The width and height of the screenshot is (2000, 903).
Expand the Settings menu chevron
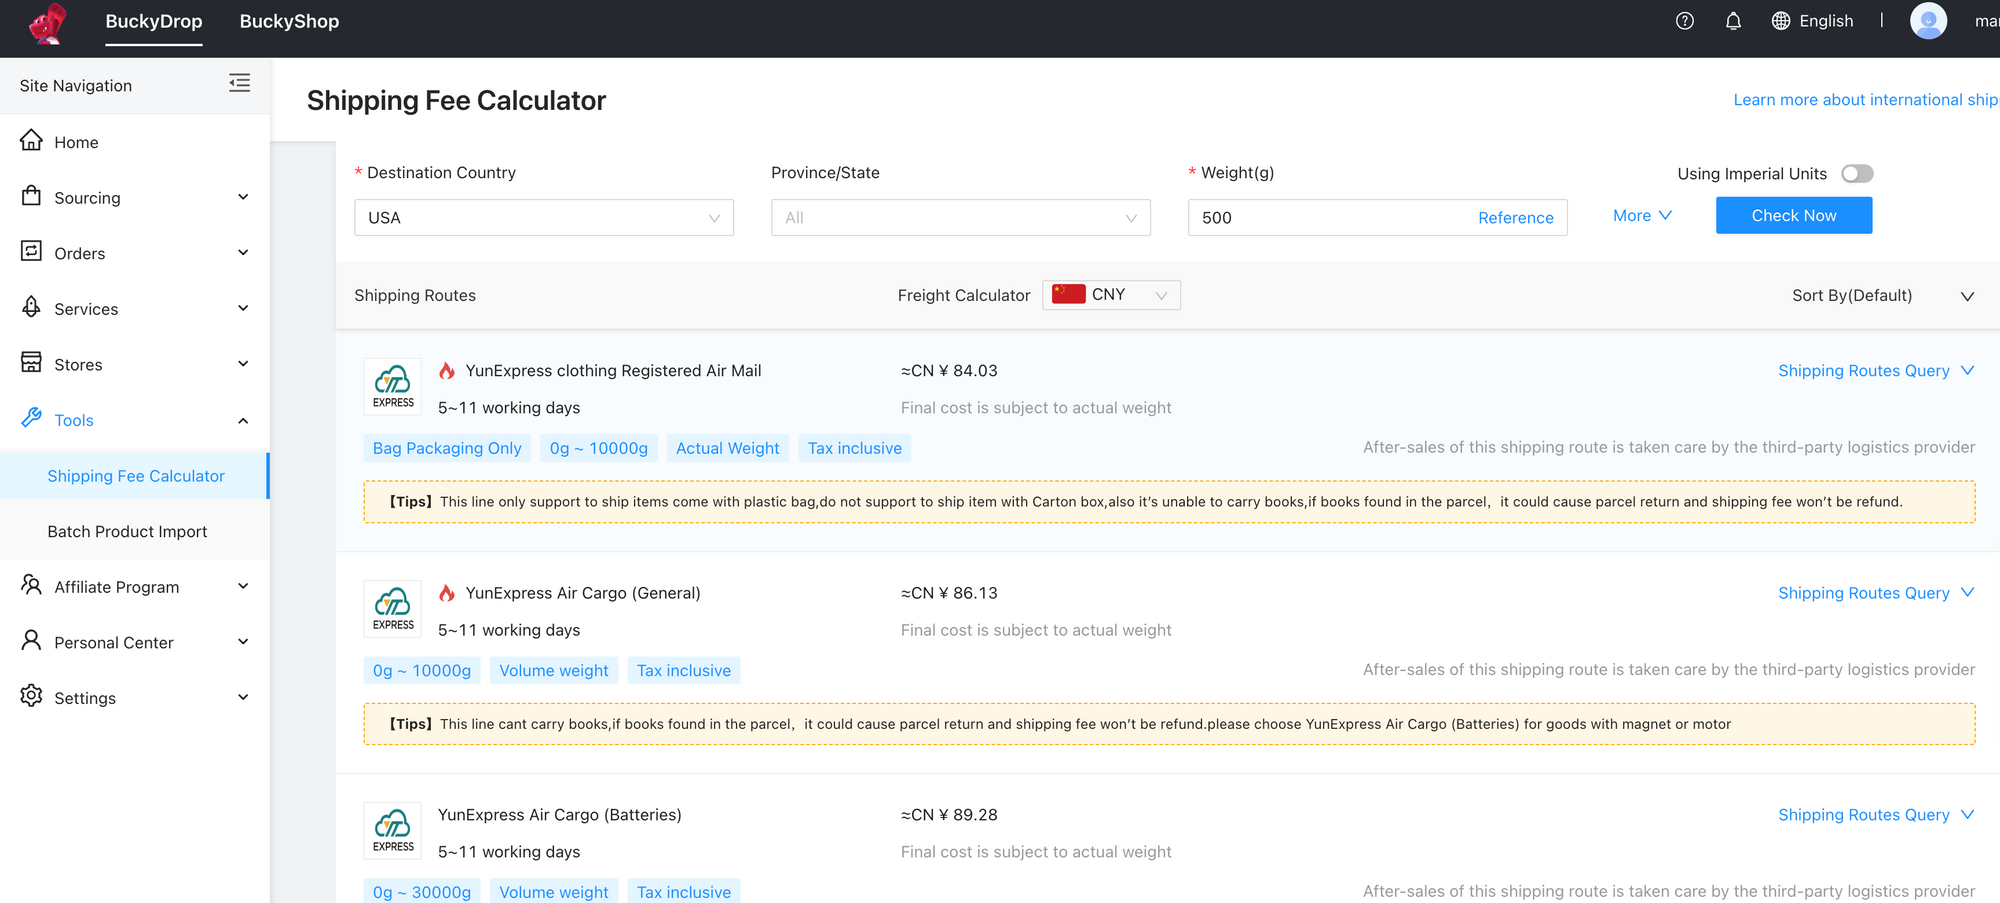[243, 697]
